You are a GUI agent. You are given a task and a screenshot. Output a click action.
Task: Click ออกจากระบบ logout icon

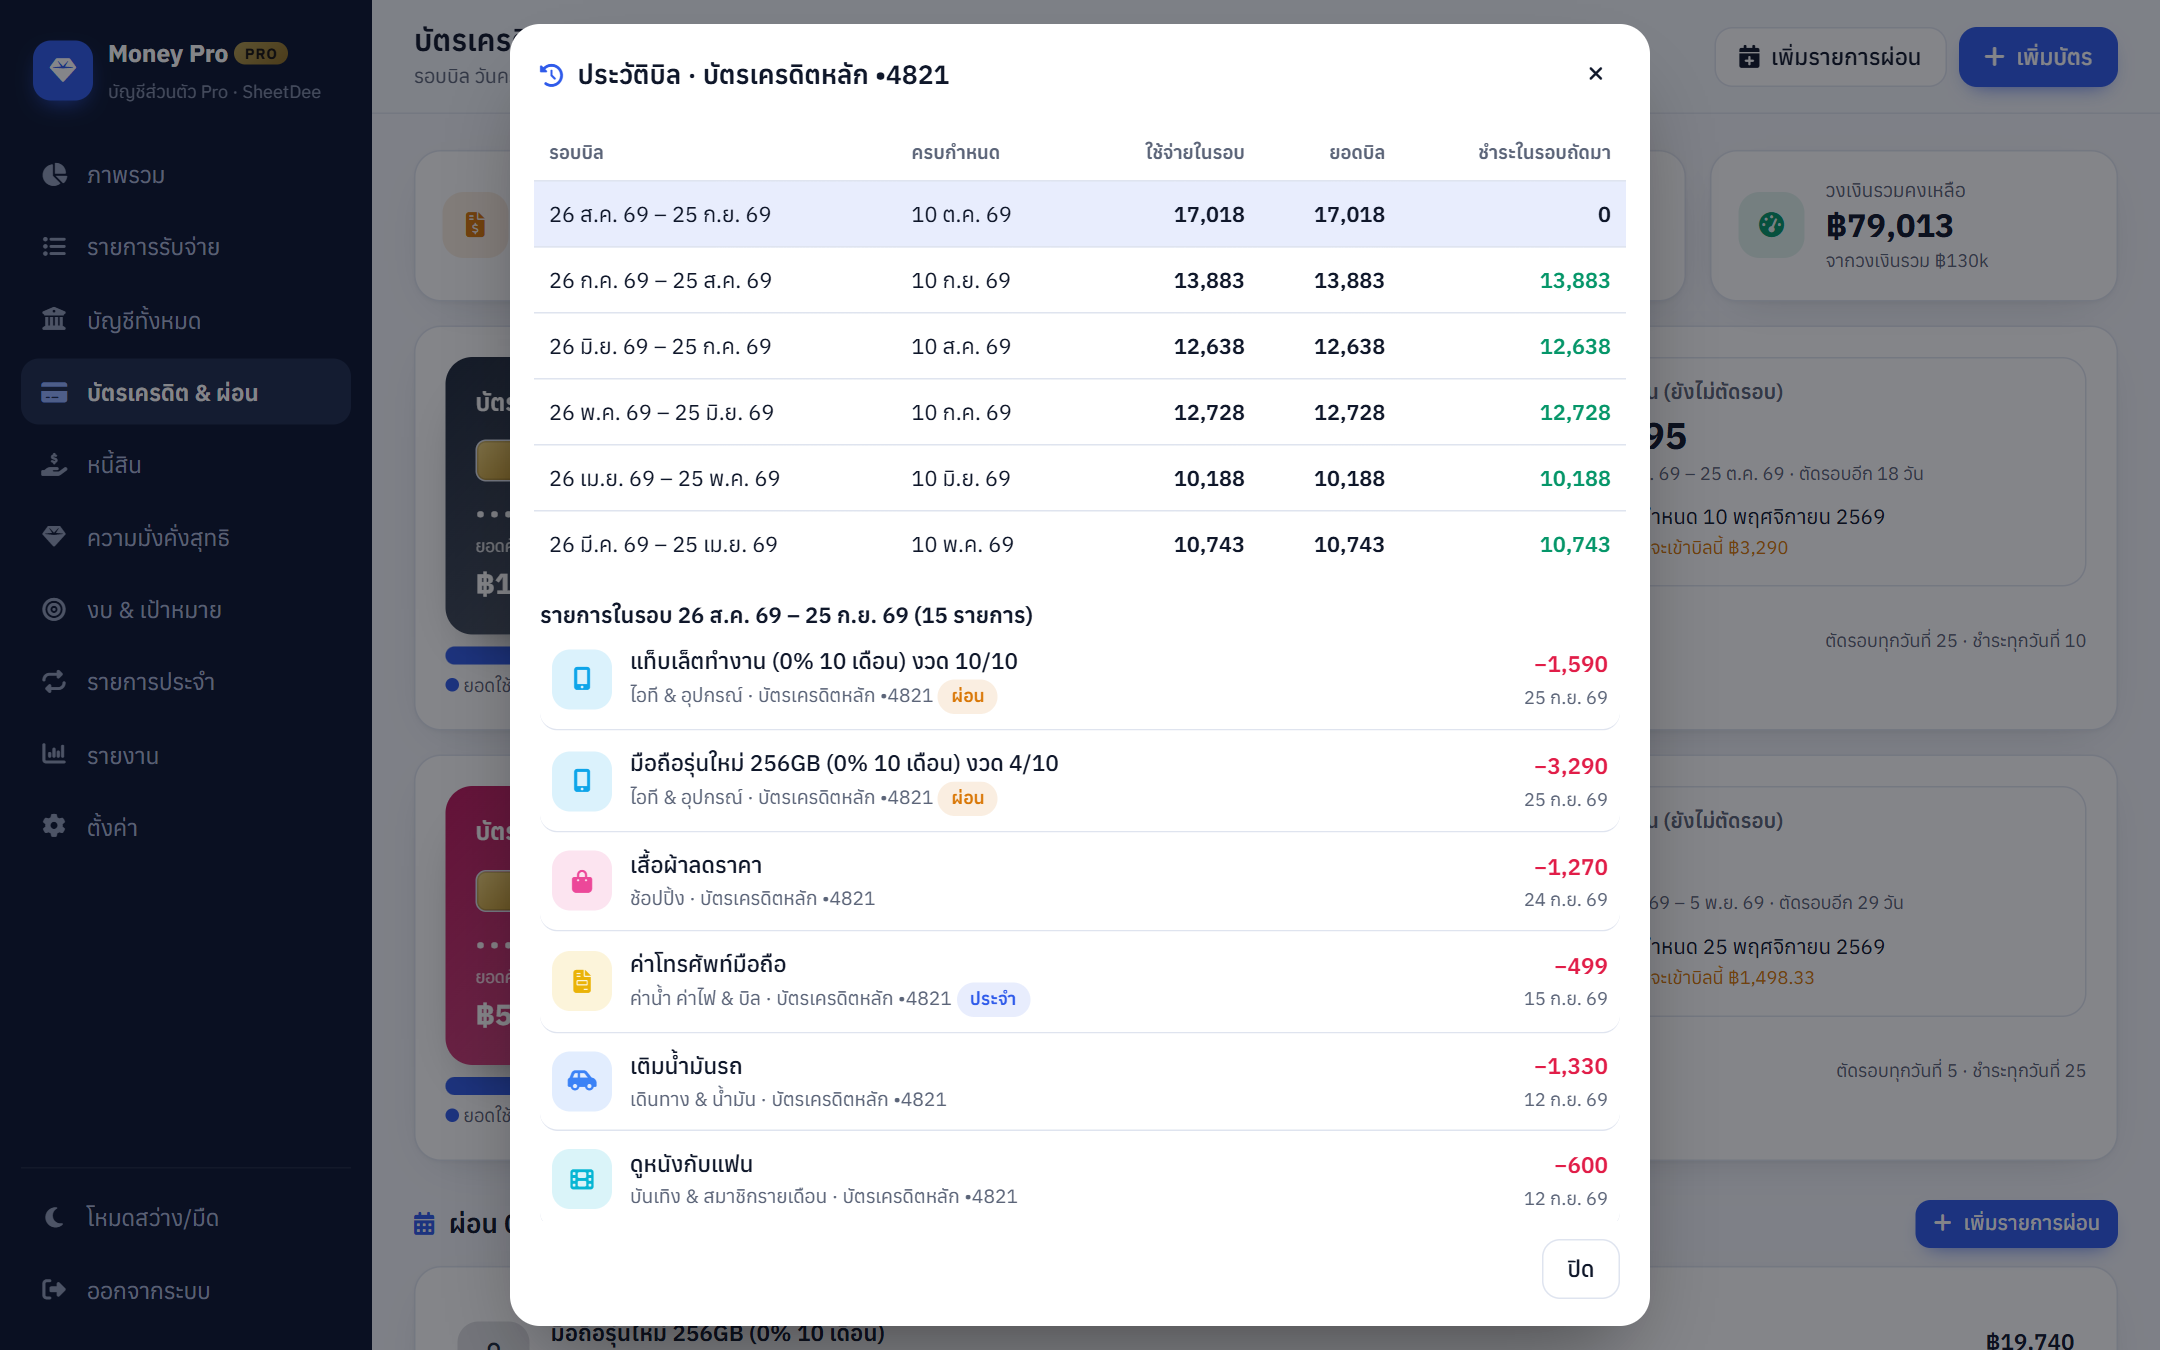[54, 1290]
